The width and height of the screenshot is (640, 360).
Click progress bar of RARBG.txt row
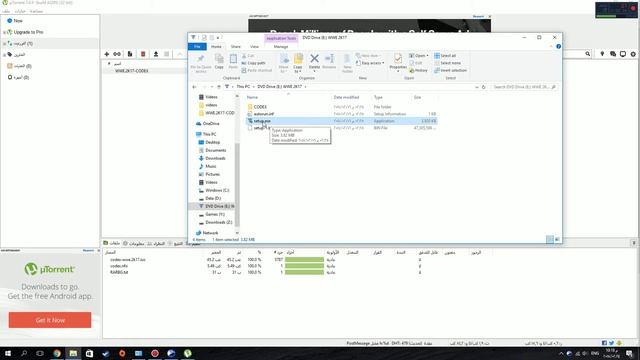(x=304, y=272)
